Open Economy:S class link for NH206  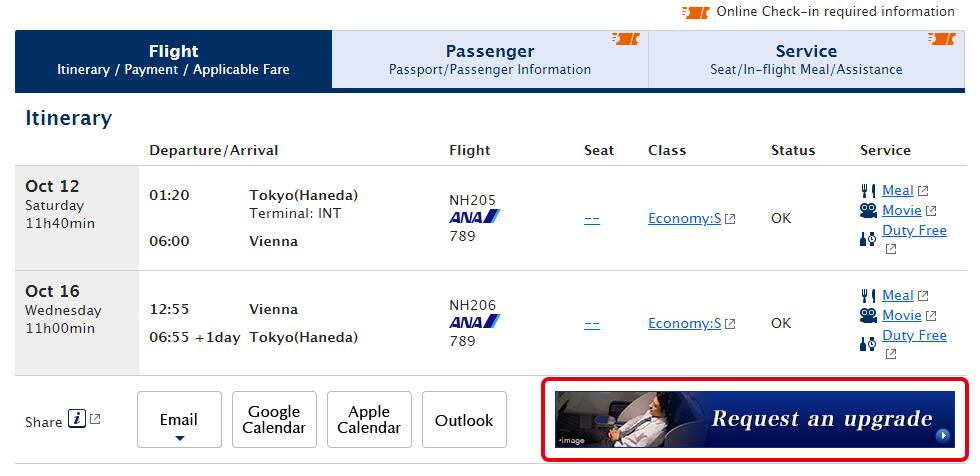(684, 323)
